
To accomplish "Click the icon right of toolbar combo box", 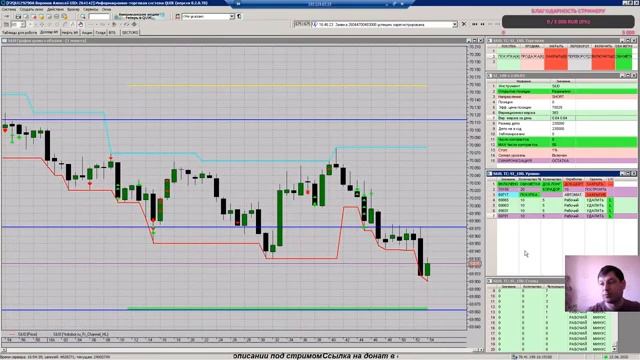I will tap(239, 16).
